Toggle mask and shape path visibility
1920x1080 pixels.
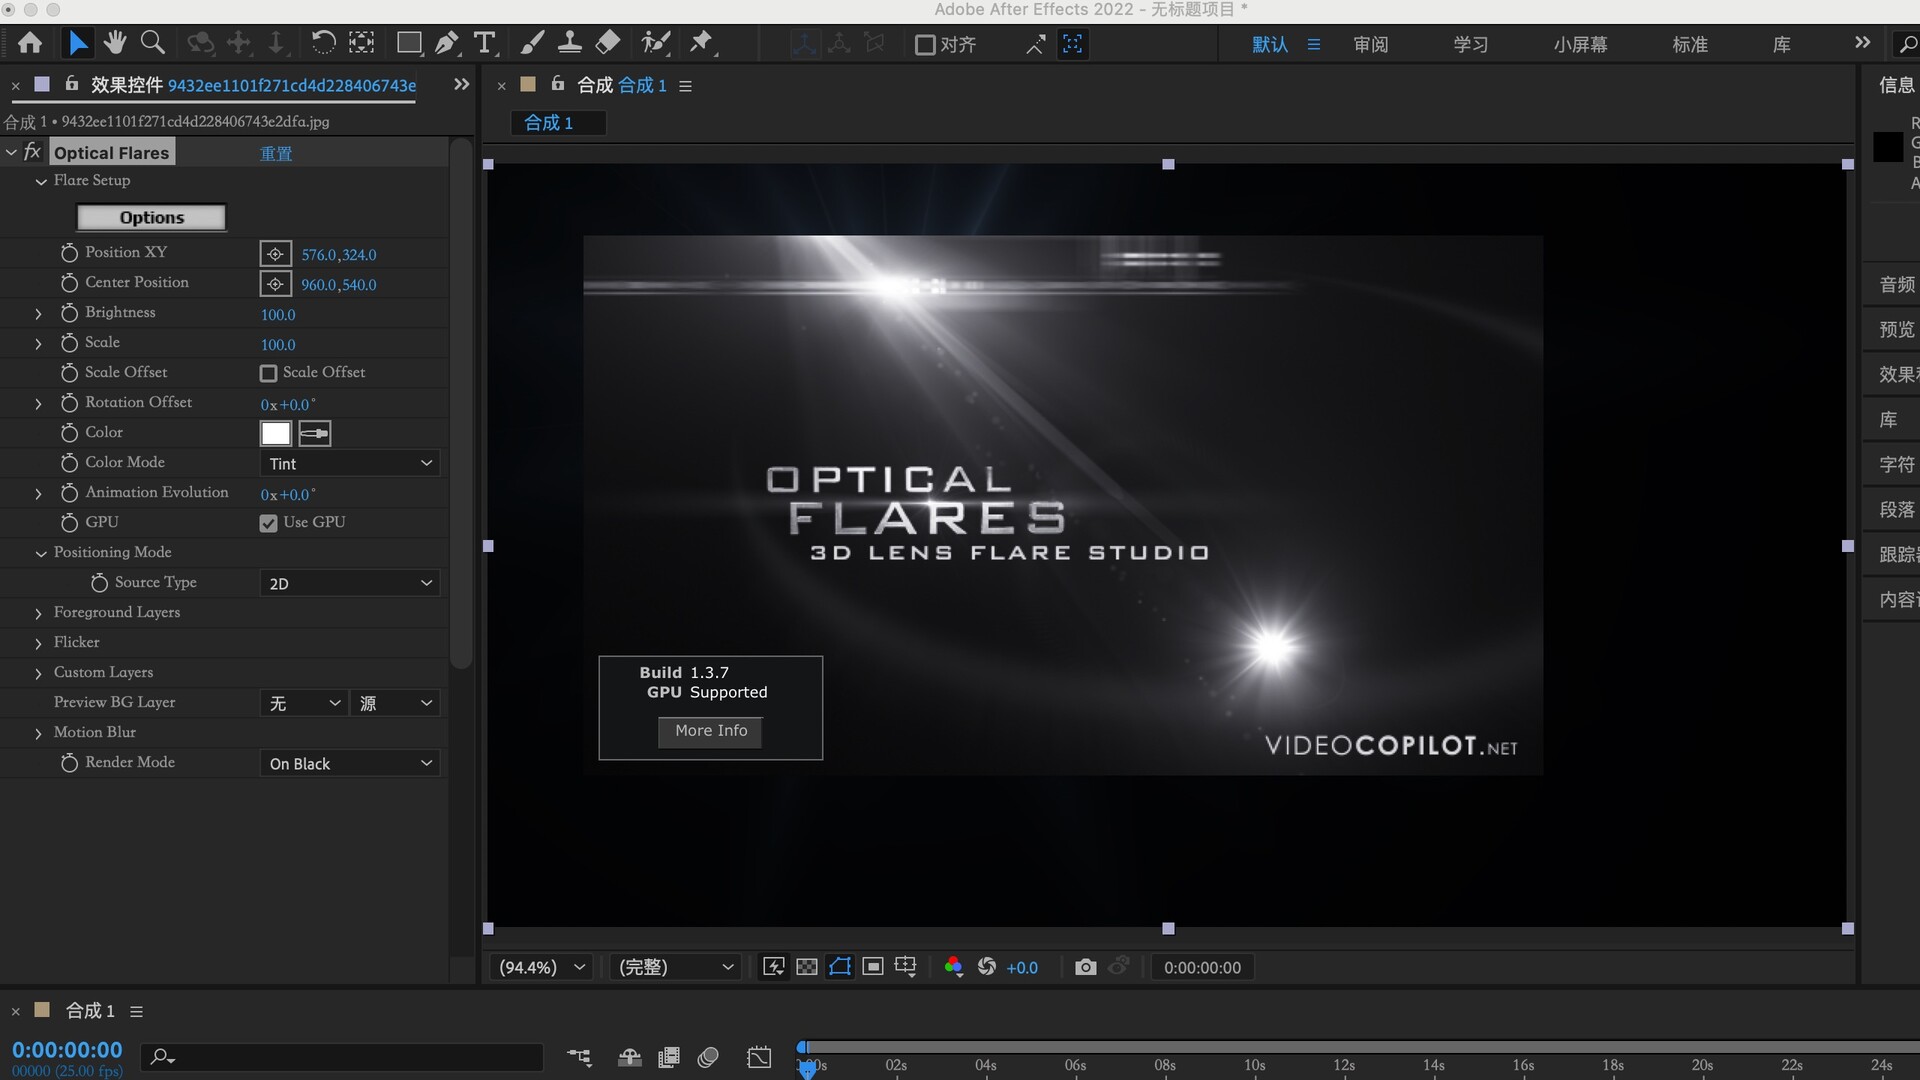pos(840,967)
